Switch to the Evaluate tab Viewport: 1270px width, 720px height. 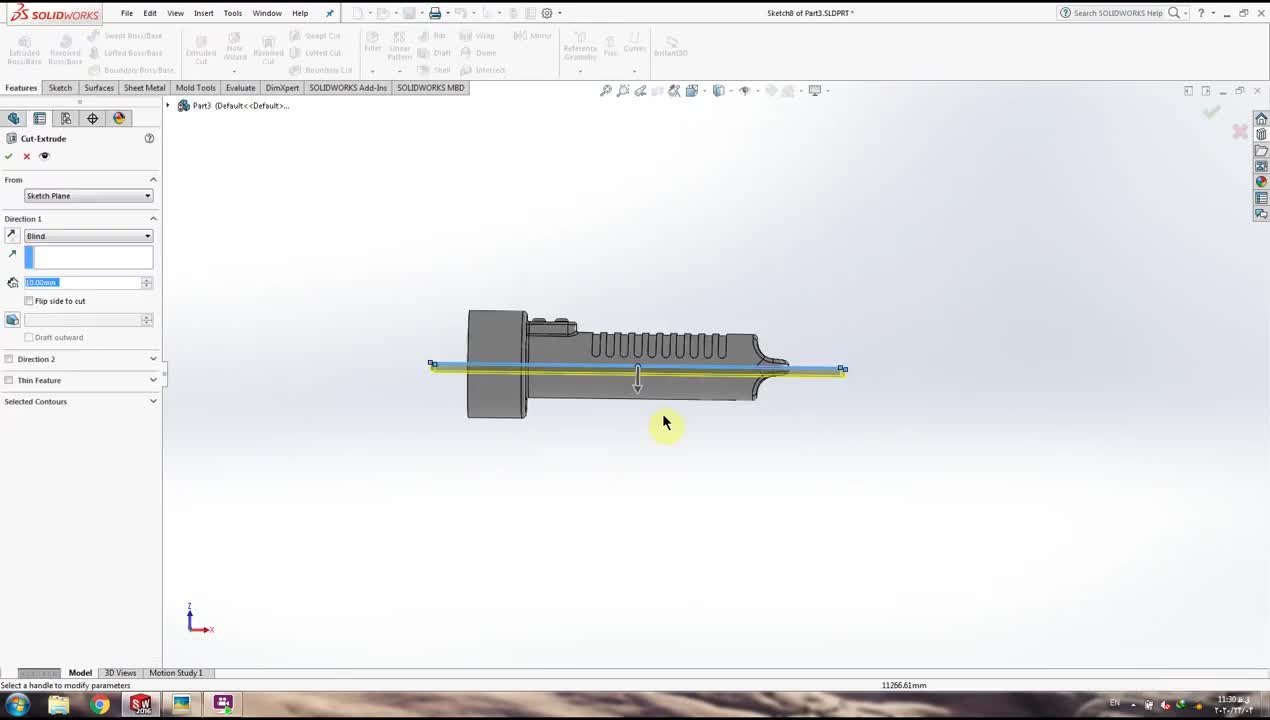click(x=240, y=88)
